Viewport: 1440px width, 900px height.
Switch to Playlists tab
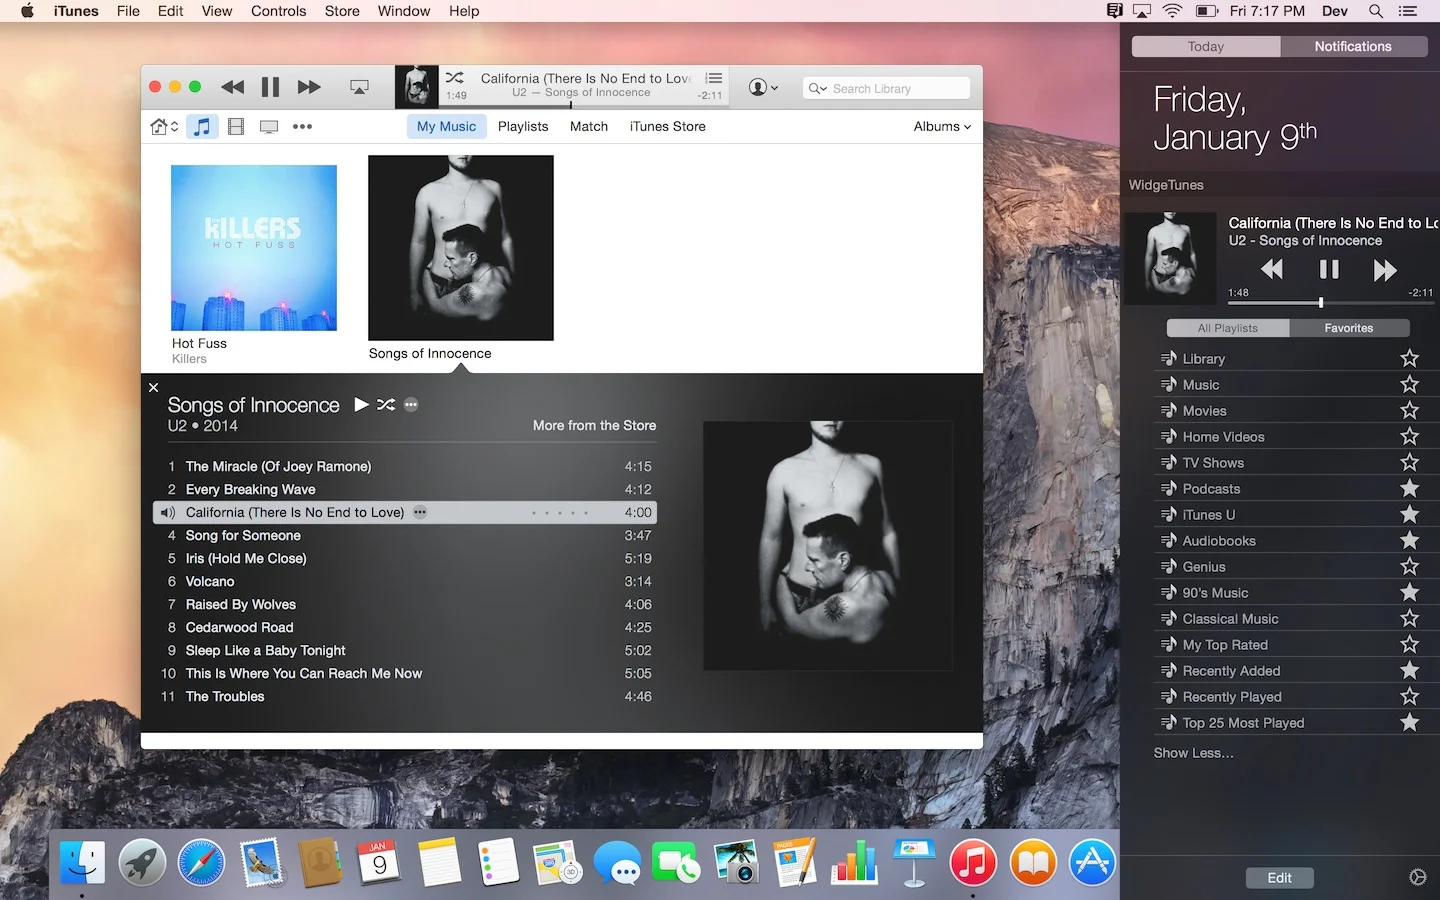pos(523,126)
